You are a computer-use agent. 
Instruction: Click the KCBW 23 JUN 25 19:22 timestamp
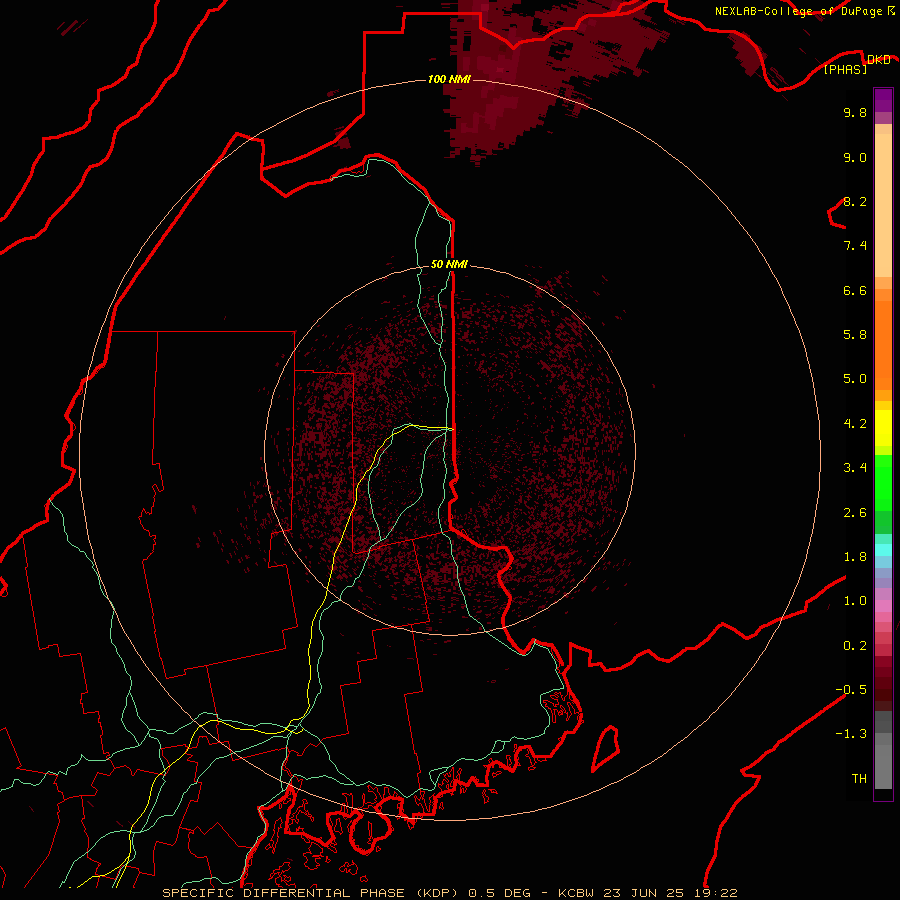pyautogui.click(x=647, y=893)
